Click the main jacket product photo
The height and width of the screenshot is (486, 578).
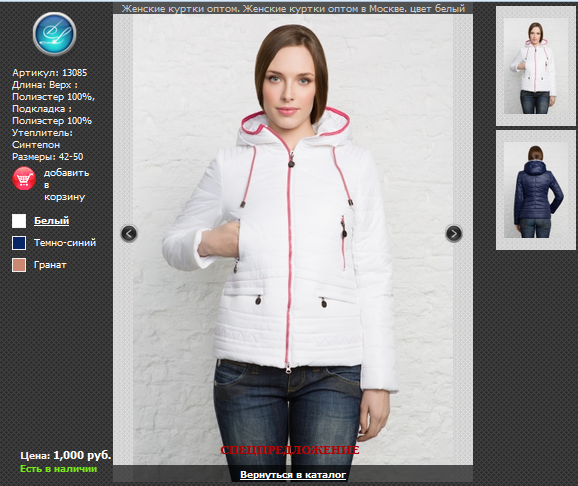(x=293, y=240)
